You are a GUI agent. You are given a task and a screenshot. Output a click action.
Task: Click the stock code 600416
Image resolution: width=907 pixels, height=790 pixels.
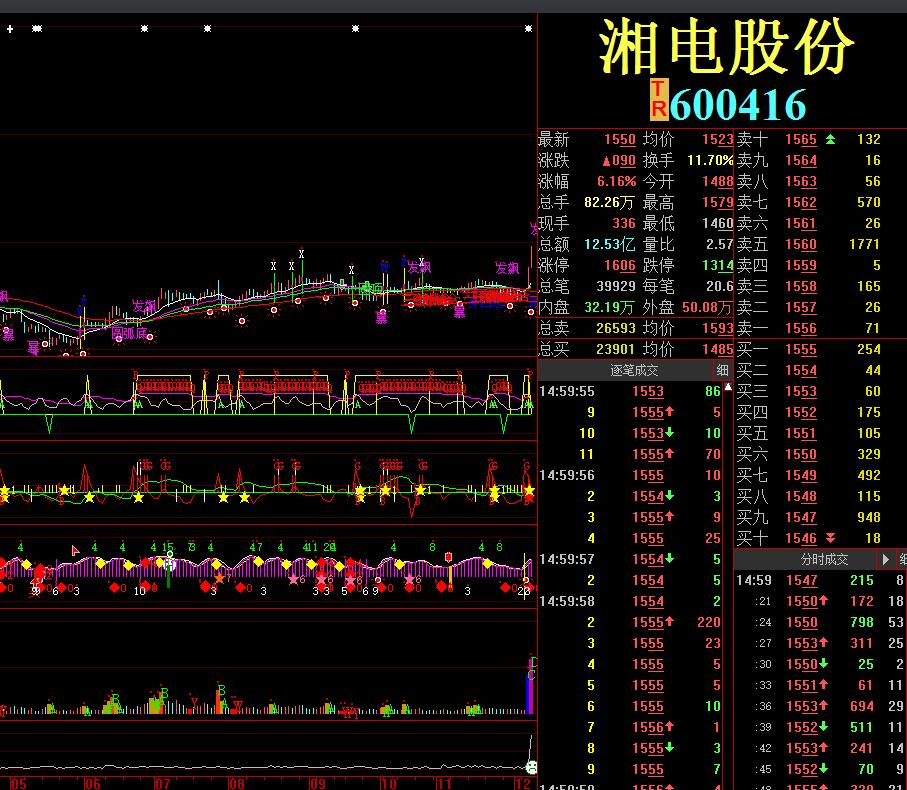[x=738, y=105]
